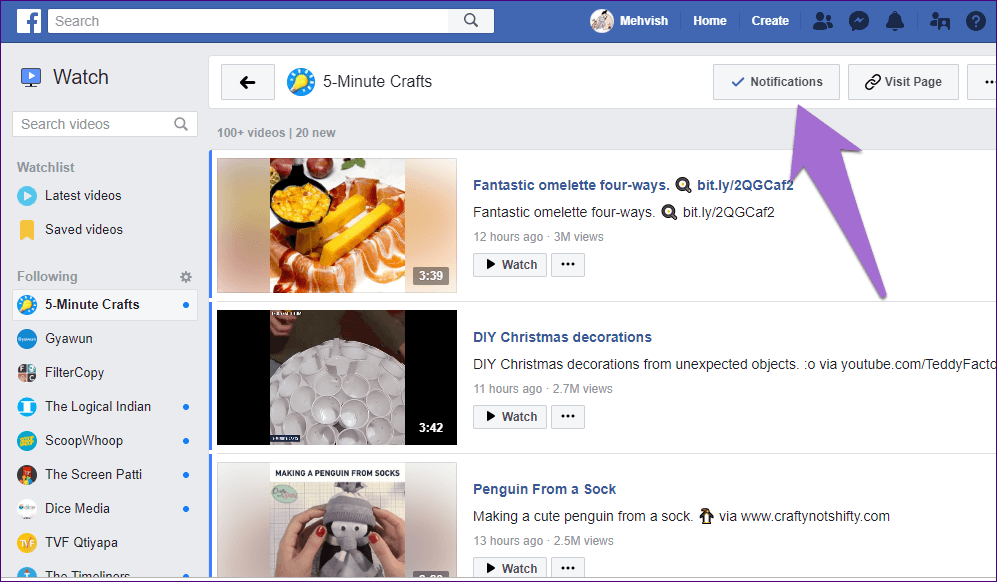The image size is (997, 582).
Task: Open more options for Penguin From a Sock
Action: tap(568, 568)
